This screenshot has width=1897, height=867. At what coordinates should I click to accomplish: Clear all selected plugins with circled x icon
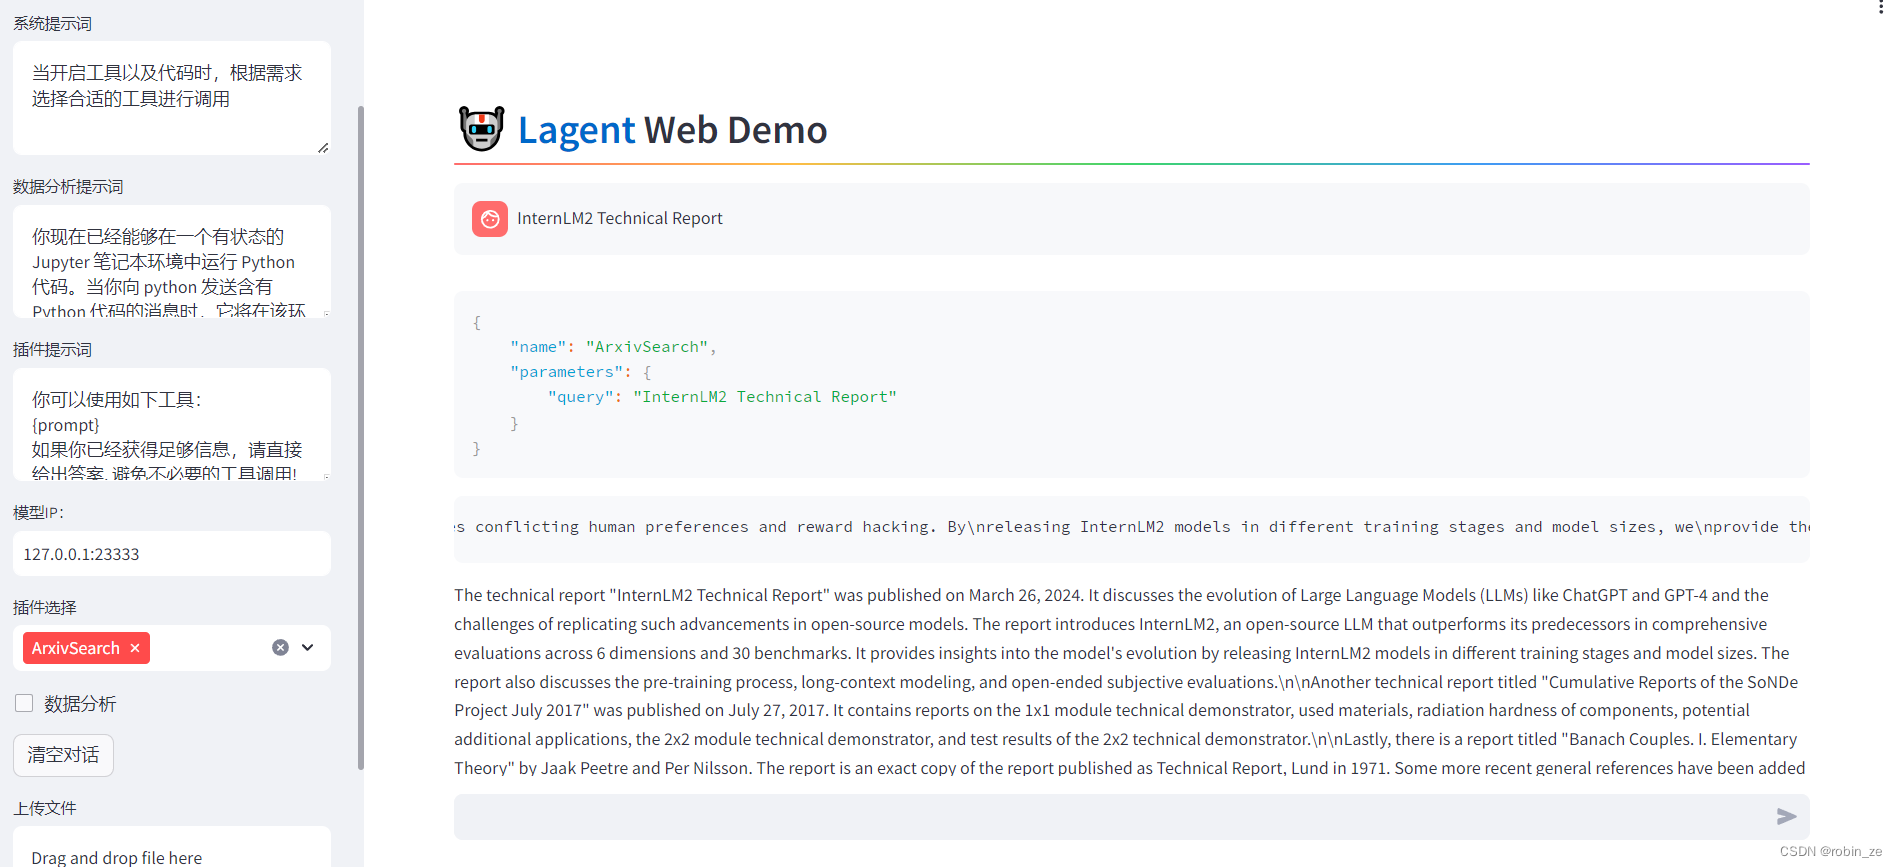click(281, 648)
